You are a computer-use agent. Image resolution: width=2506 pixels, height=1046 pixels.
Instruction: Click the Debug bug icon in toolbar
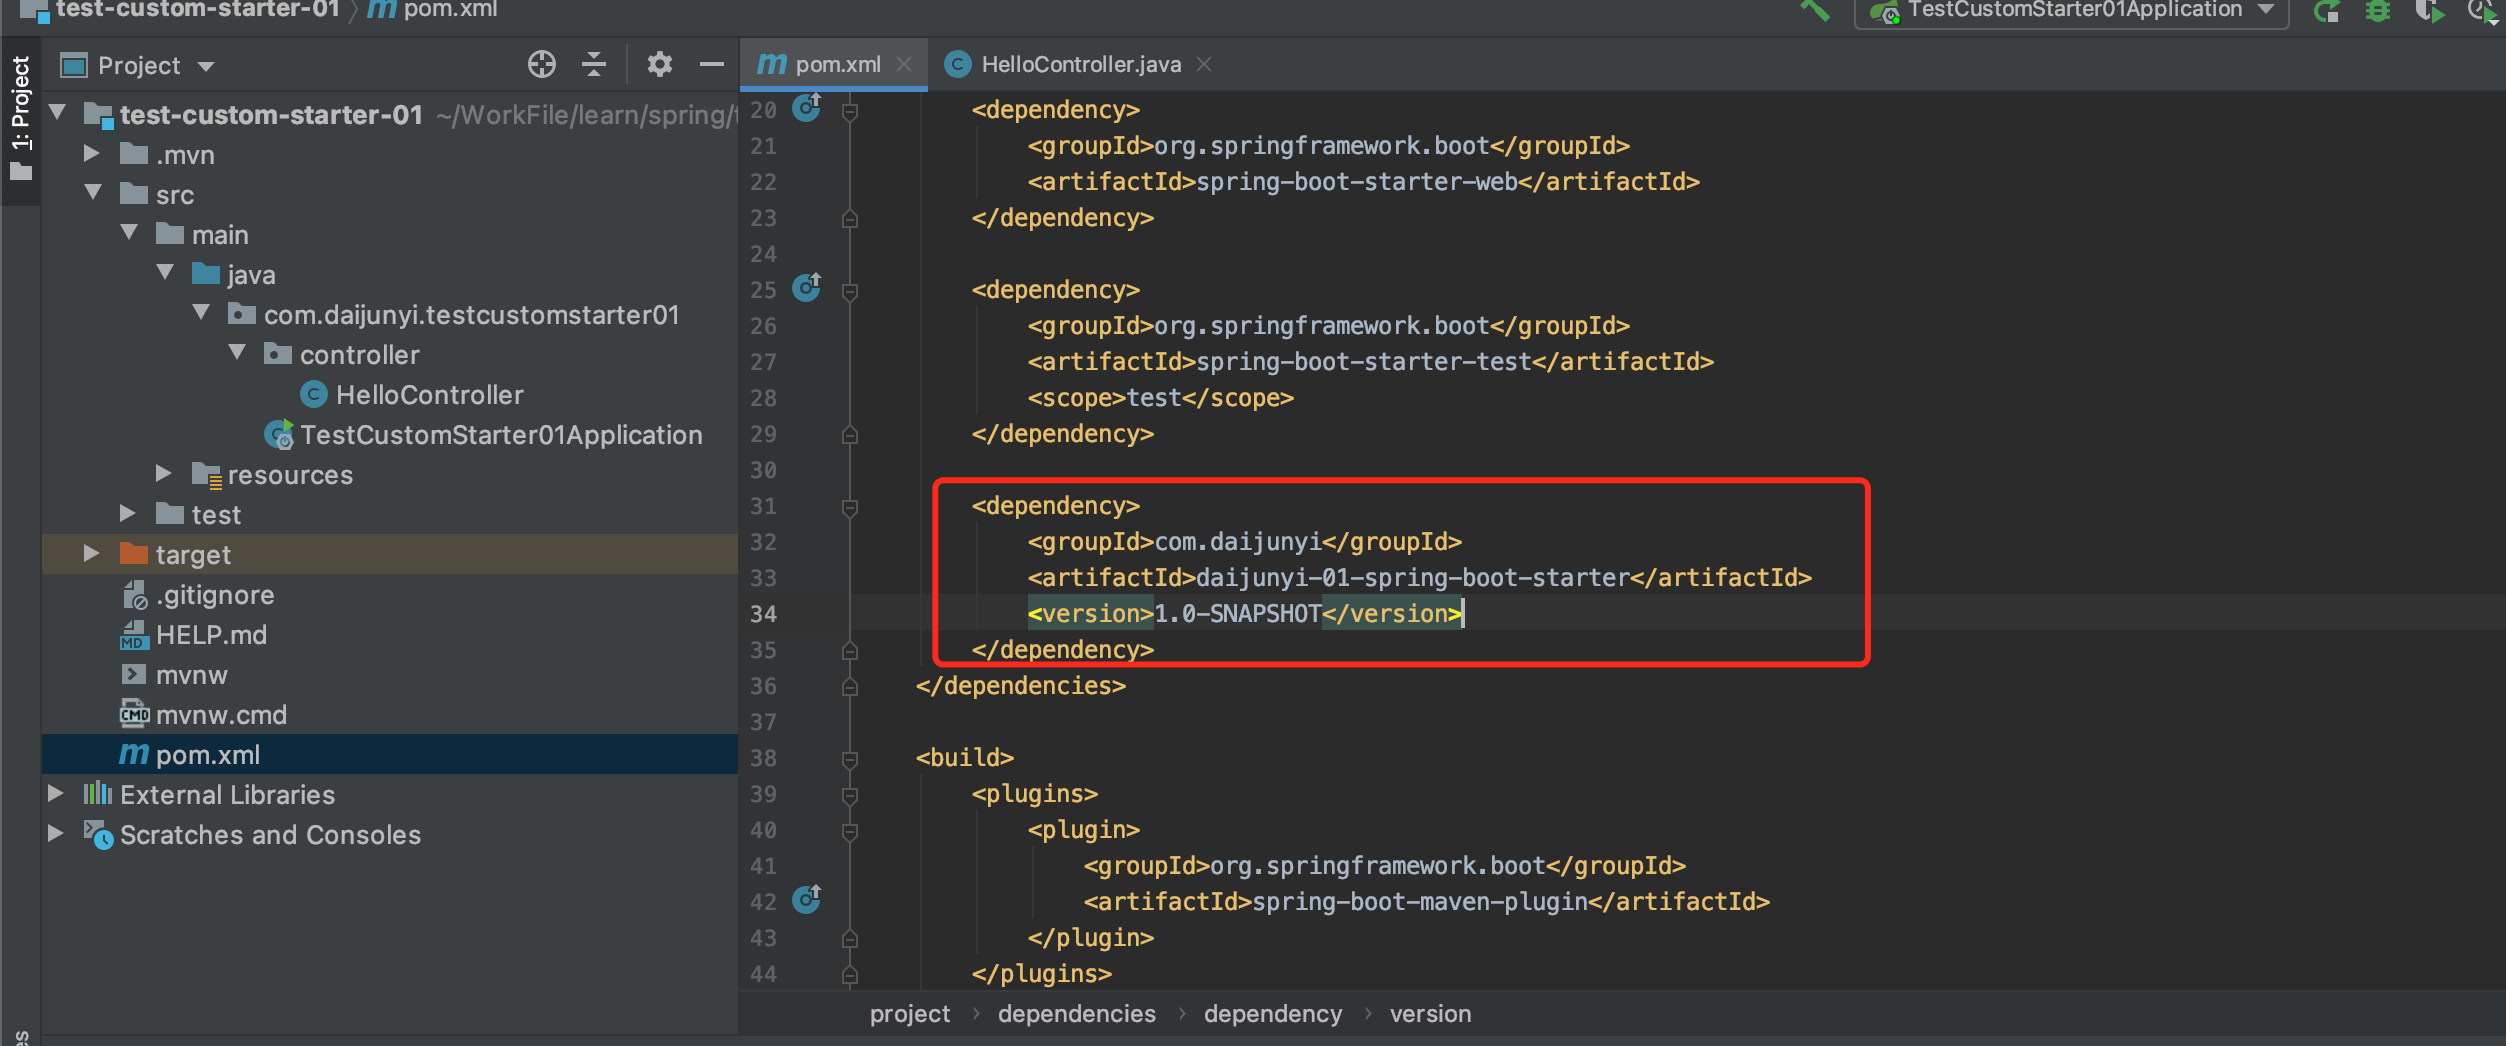pos(2378,11)
